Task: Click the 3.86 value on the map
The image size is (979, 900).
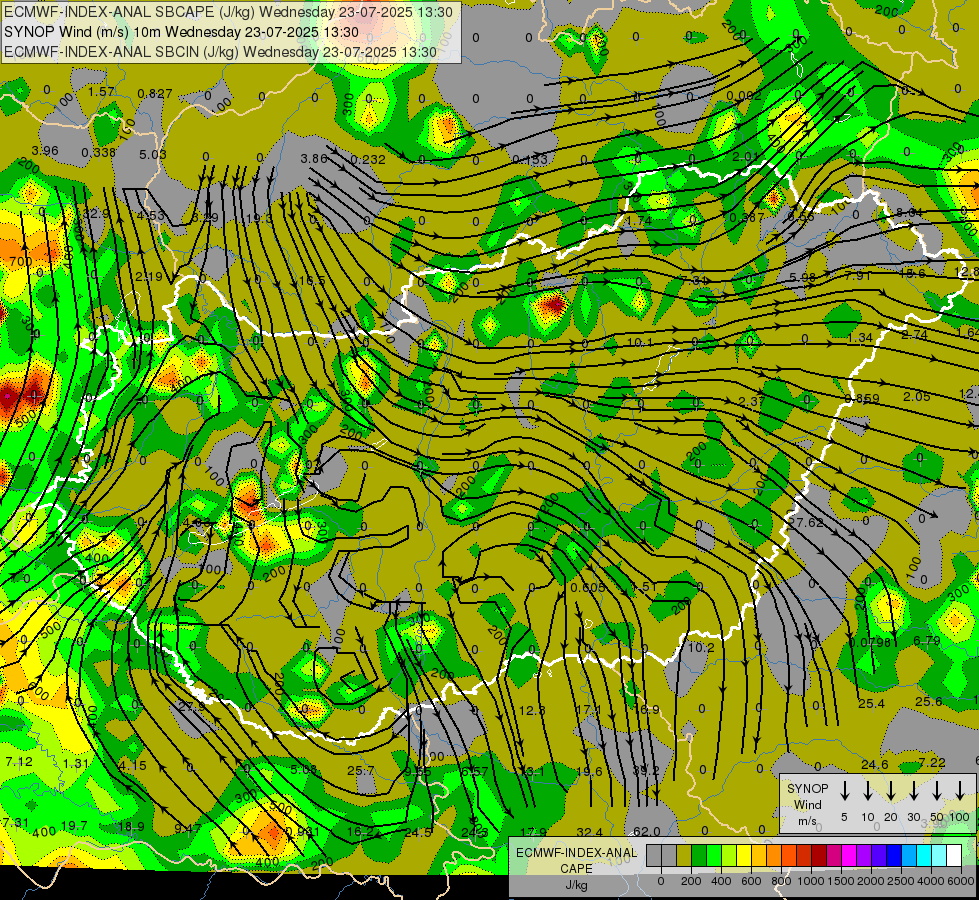Action: pyautogui.click(x=314, y=159)
